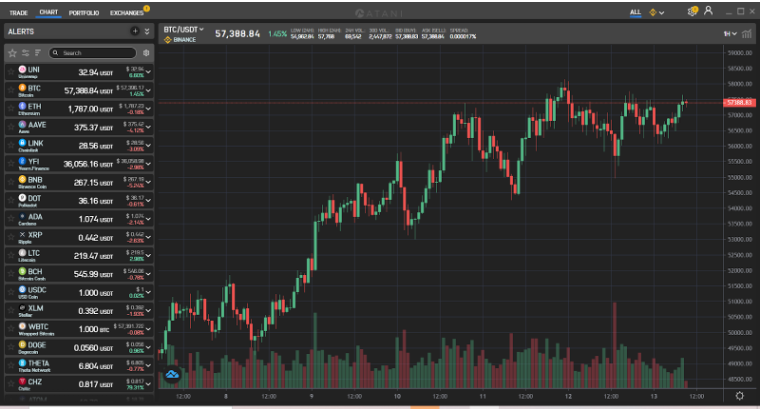Image resolution: width=761 pixels, height=409 pixels.
Task: Expand the LINK row chevron
Action: click(x=148, y=146)
